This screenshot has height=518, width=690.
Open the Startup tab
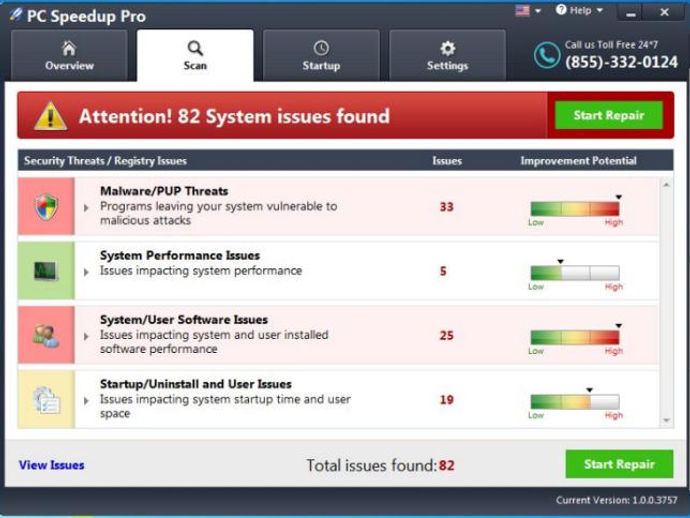pyautogui.click(x=321, y=55)
